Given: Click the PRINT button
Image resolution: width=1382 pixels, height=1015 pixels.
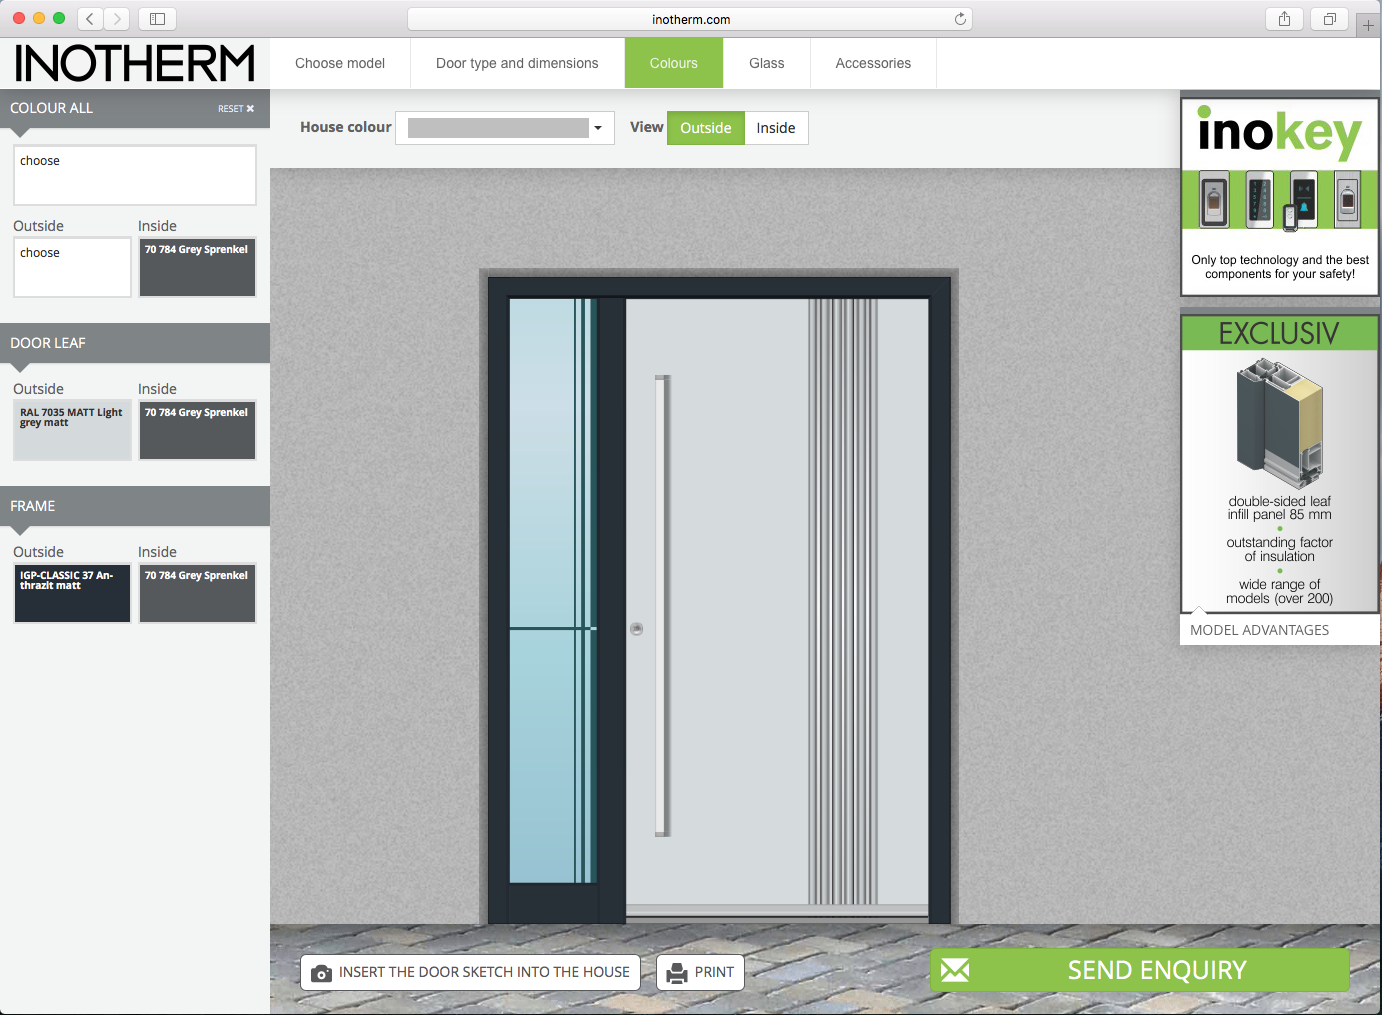Looking at the screenshot, I should [x=700, y=972].
